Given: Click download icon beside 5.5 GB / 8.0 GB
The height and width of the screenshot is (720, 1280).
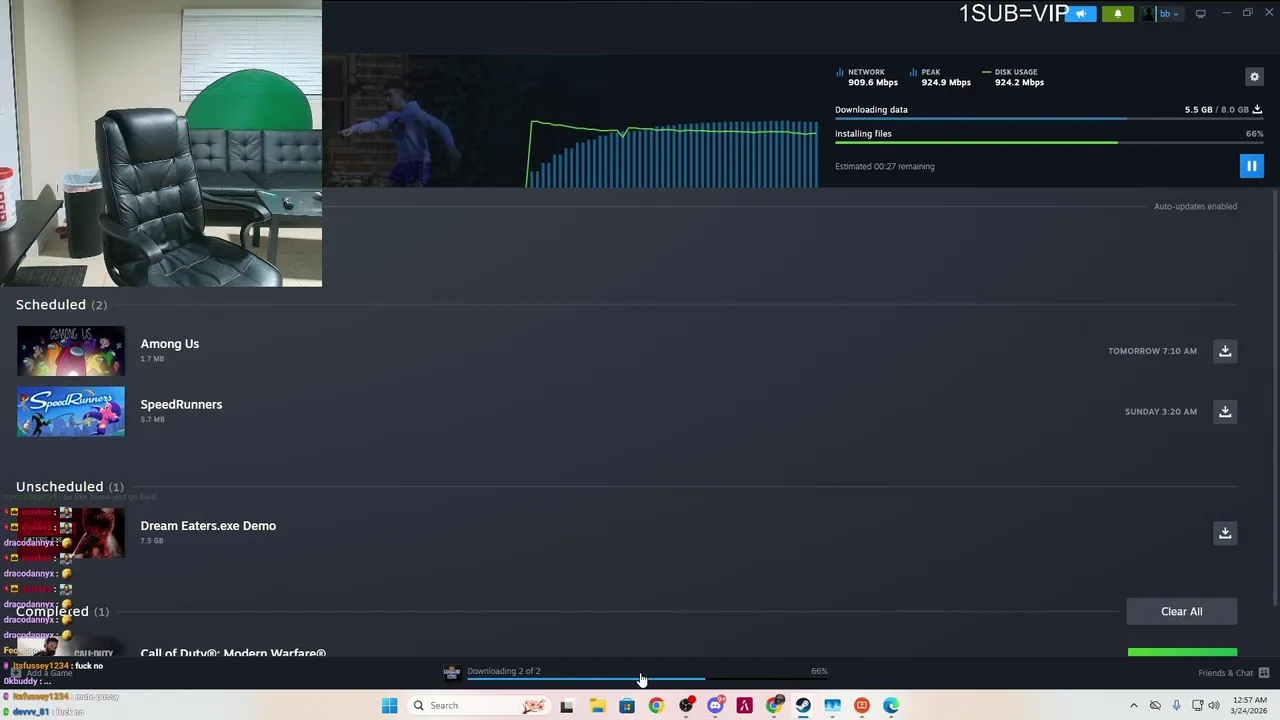Looking at the screenshot, I should click(1257, 109).
